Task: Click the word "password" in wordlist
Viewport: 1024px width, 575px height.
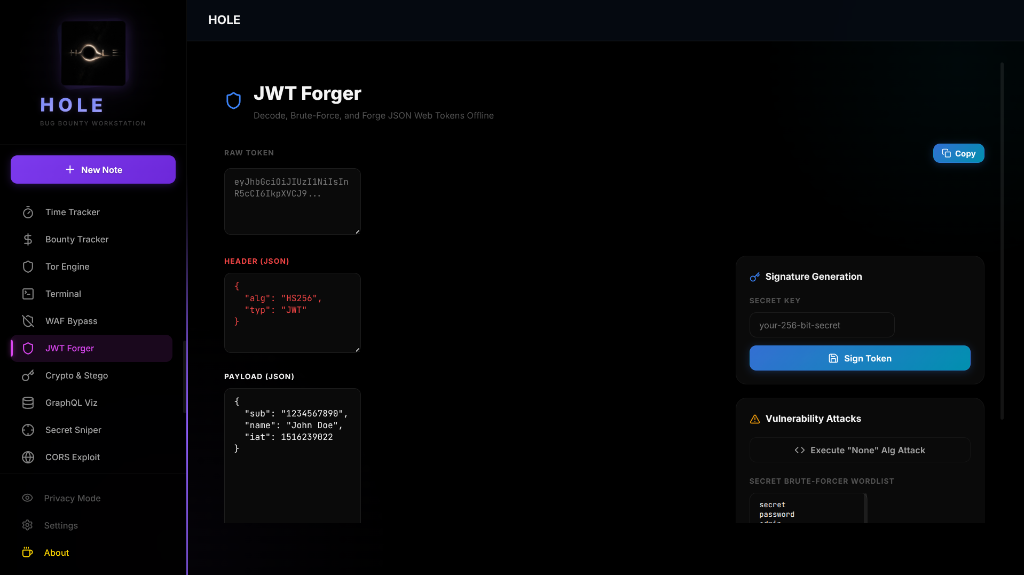Action: pos(776,514)
